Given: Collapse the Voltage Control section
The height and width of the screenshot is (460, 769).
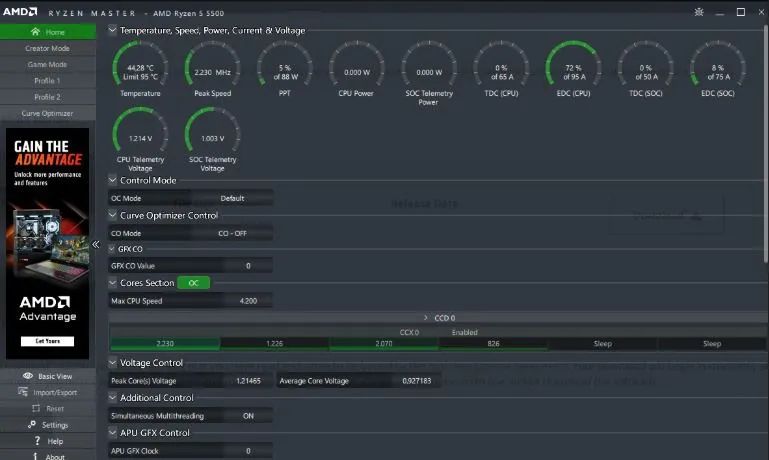Looking at the screenshot, I should pos(112,362).
